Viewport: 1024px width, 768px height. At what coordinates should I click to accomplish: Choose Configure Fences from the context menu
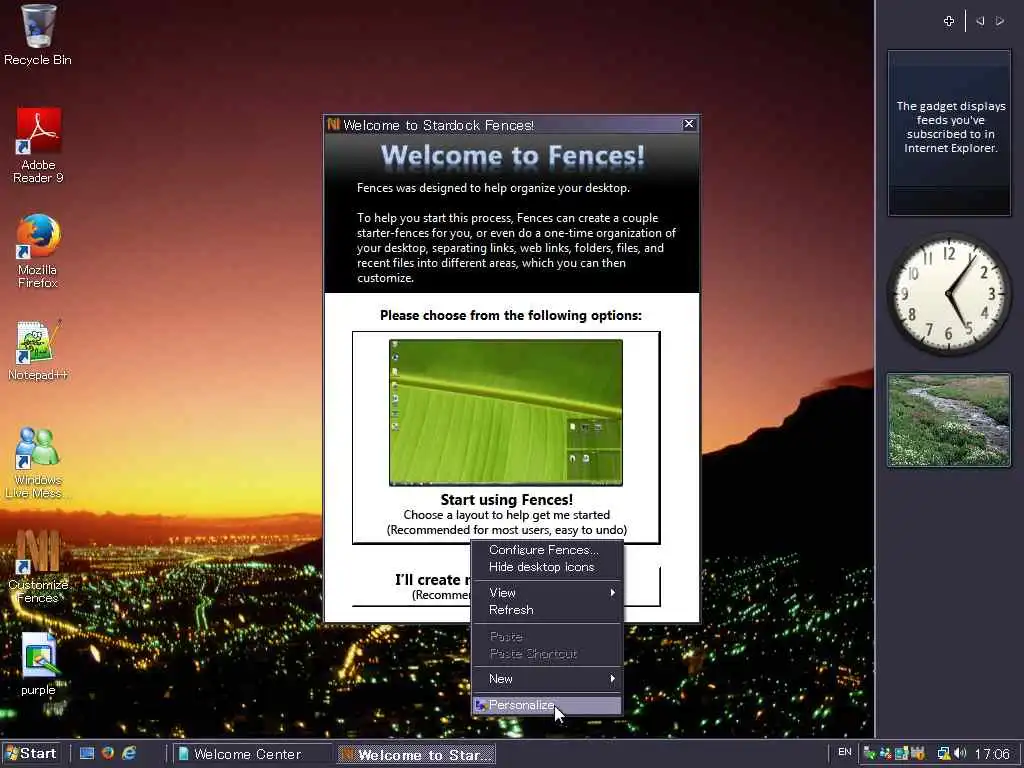547,550
